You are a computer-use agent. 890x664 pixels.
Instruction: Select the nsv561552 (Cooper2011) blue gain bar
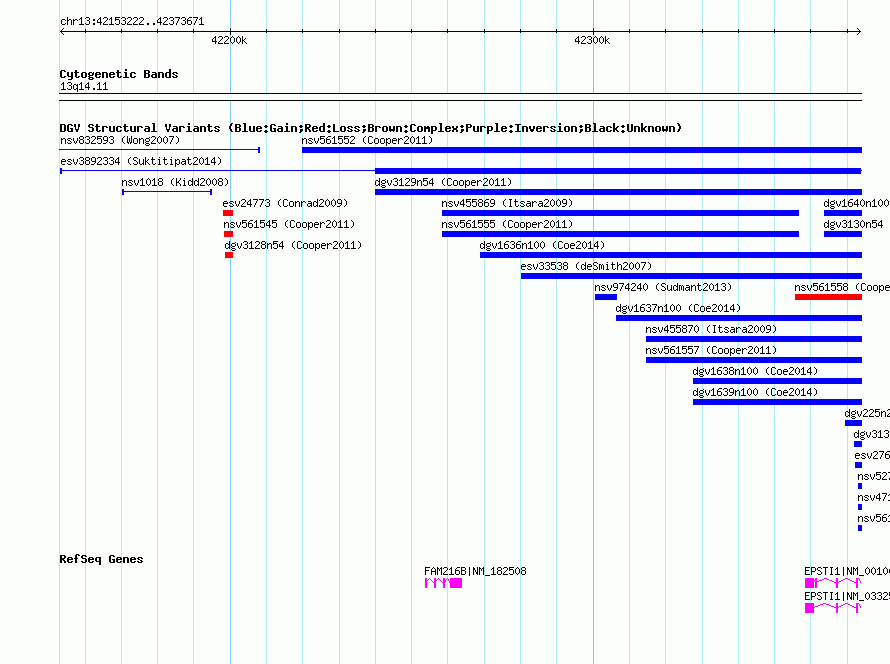pos(582,150)
